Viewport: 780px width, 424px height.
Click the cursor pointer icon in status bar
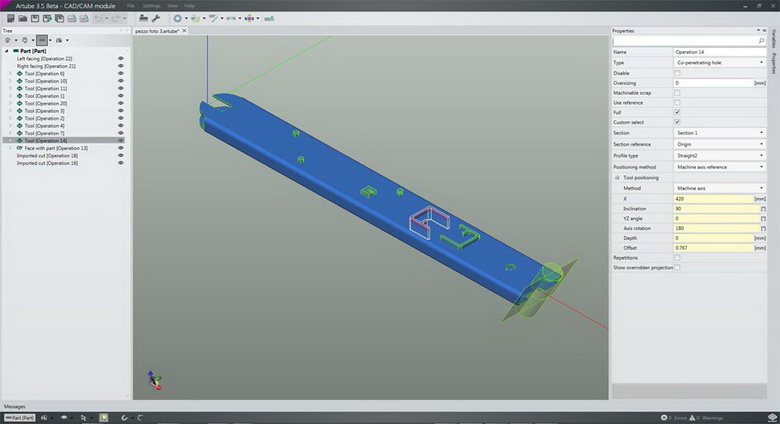click(83, 418)
